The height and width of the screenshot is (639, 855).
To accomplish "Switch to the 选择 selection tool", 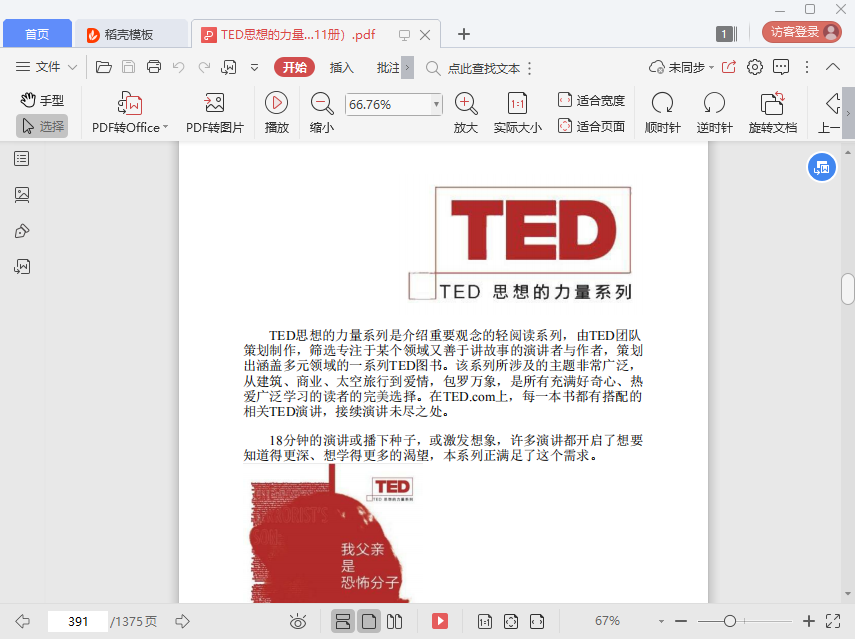I will coord(42,126).
